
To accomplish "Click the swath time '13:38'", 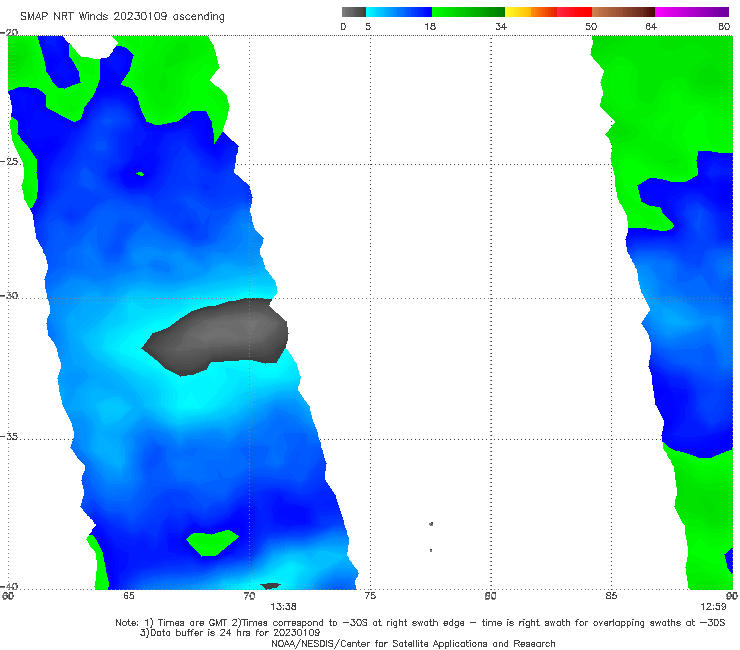I will (283, 607).
